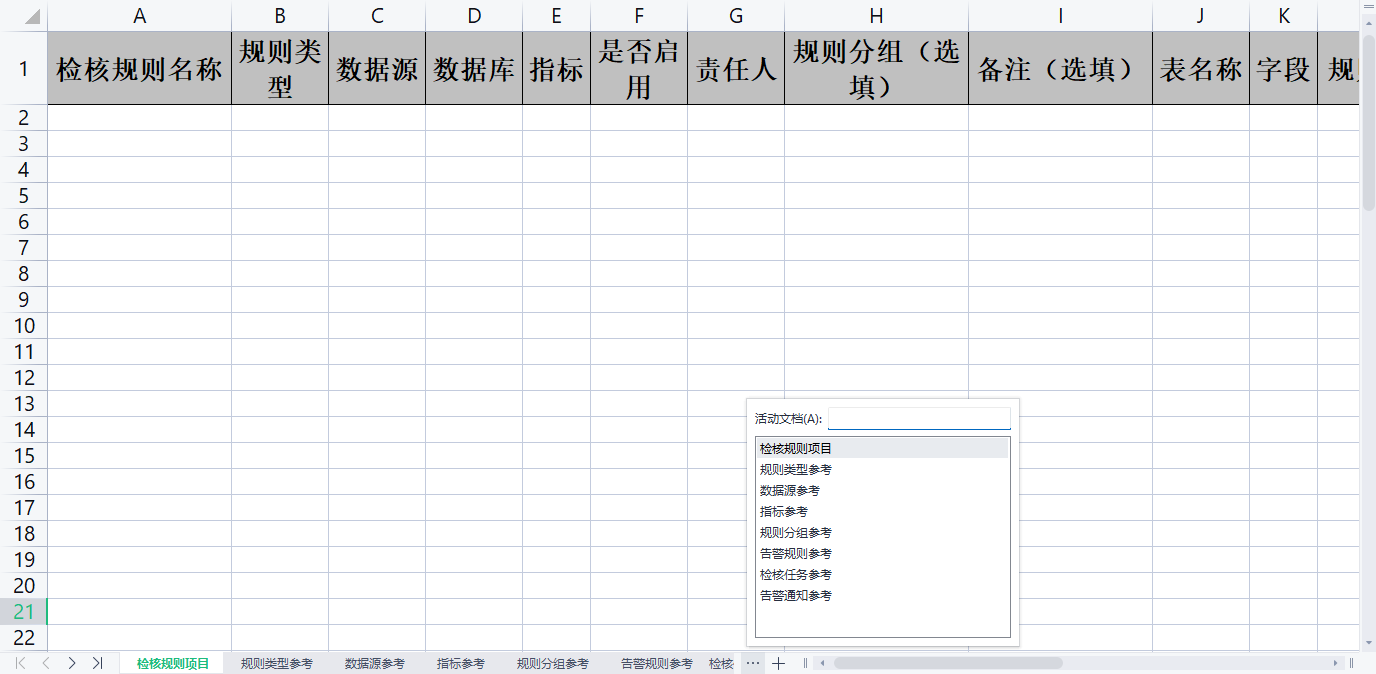Go to the next sheet tab
Screen dimensions: 1376x674
(x=72, y=663)
